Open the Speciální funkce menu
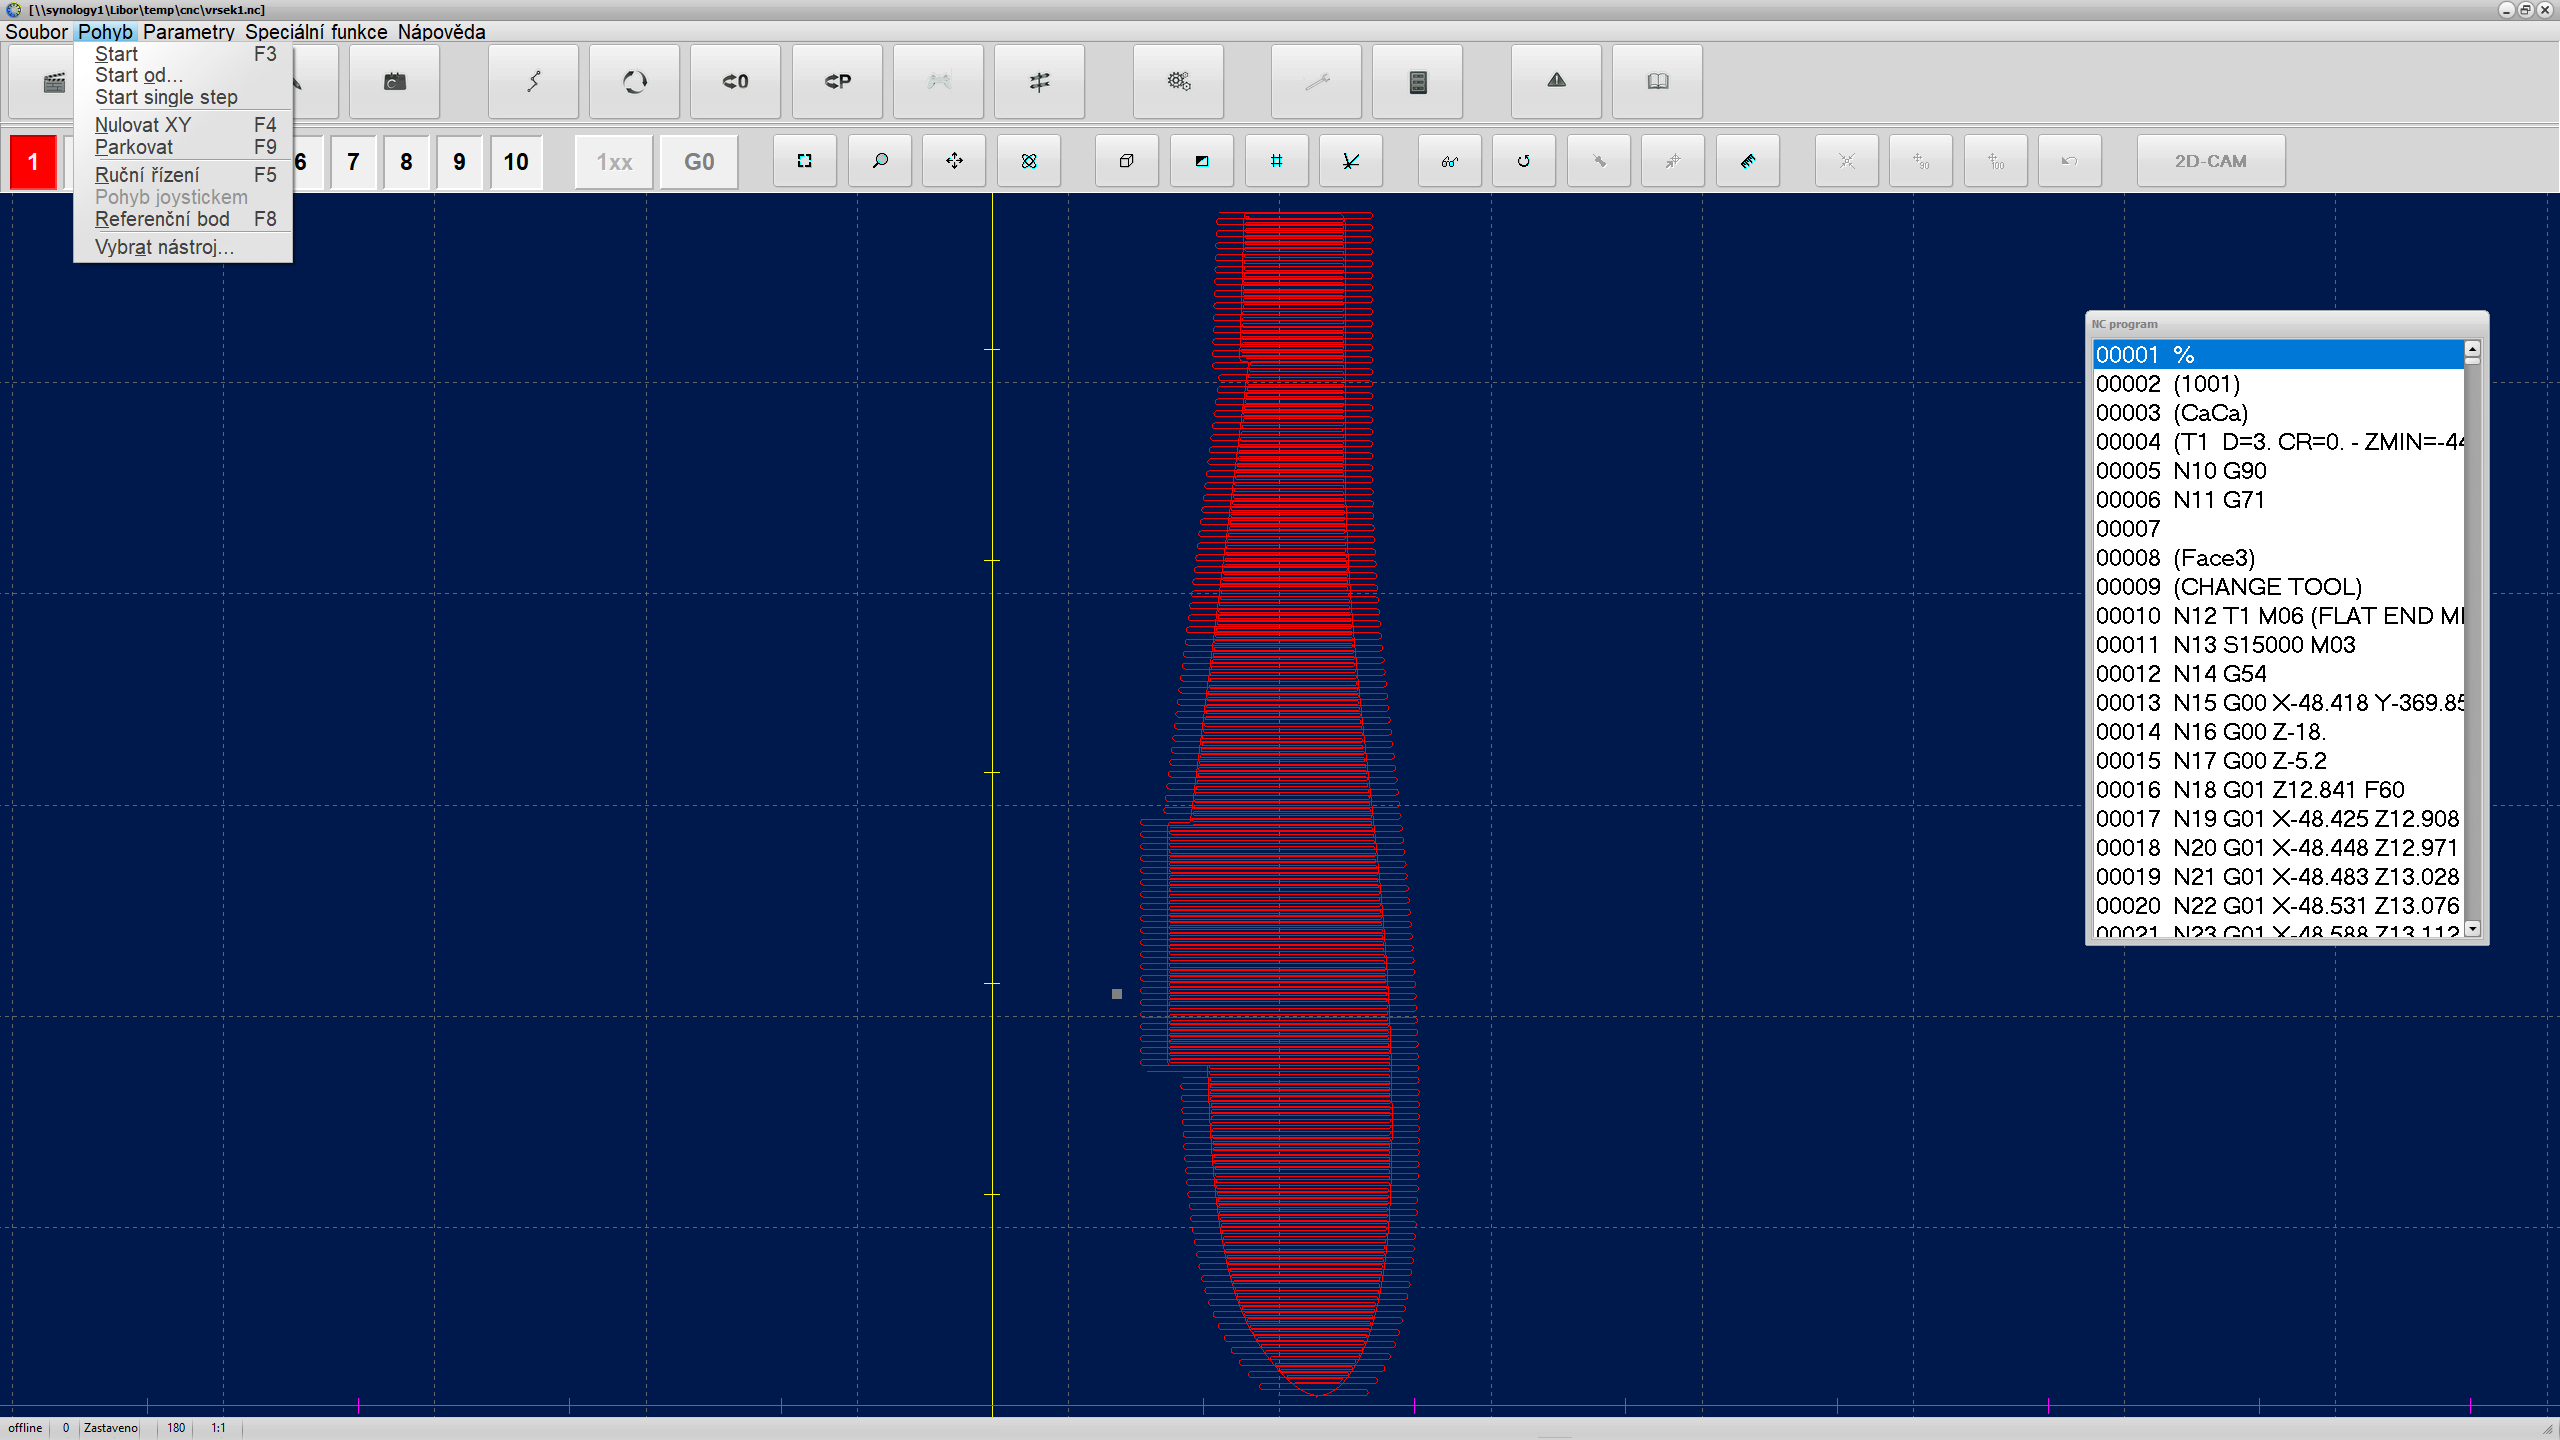 click(x=316, y=32)
